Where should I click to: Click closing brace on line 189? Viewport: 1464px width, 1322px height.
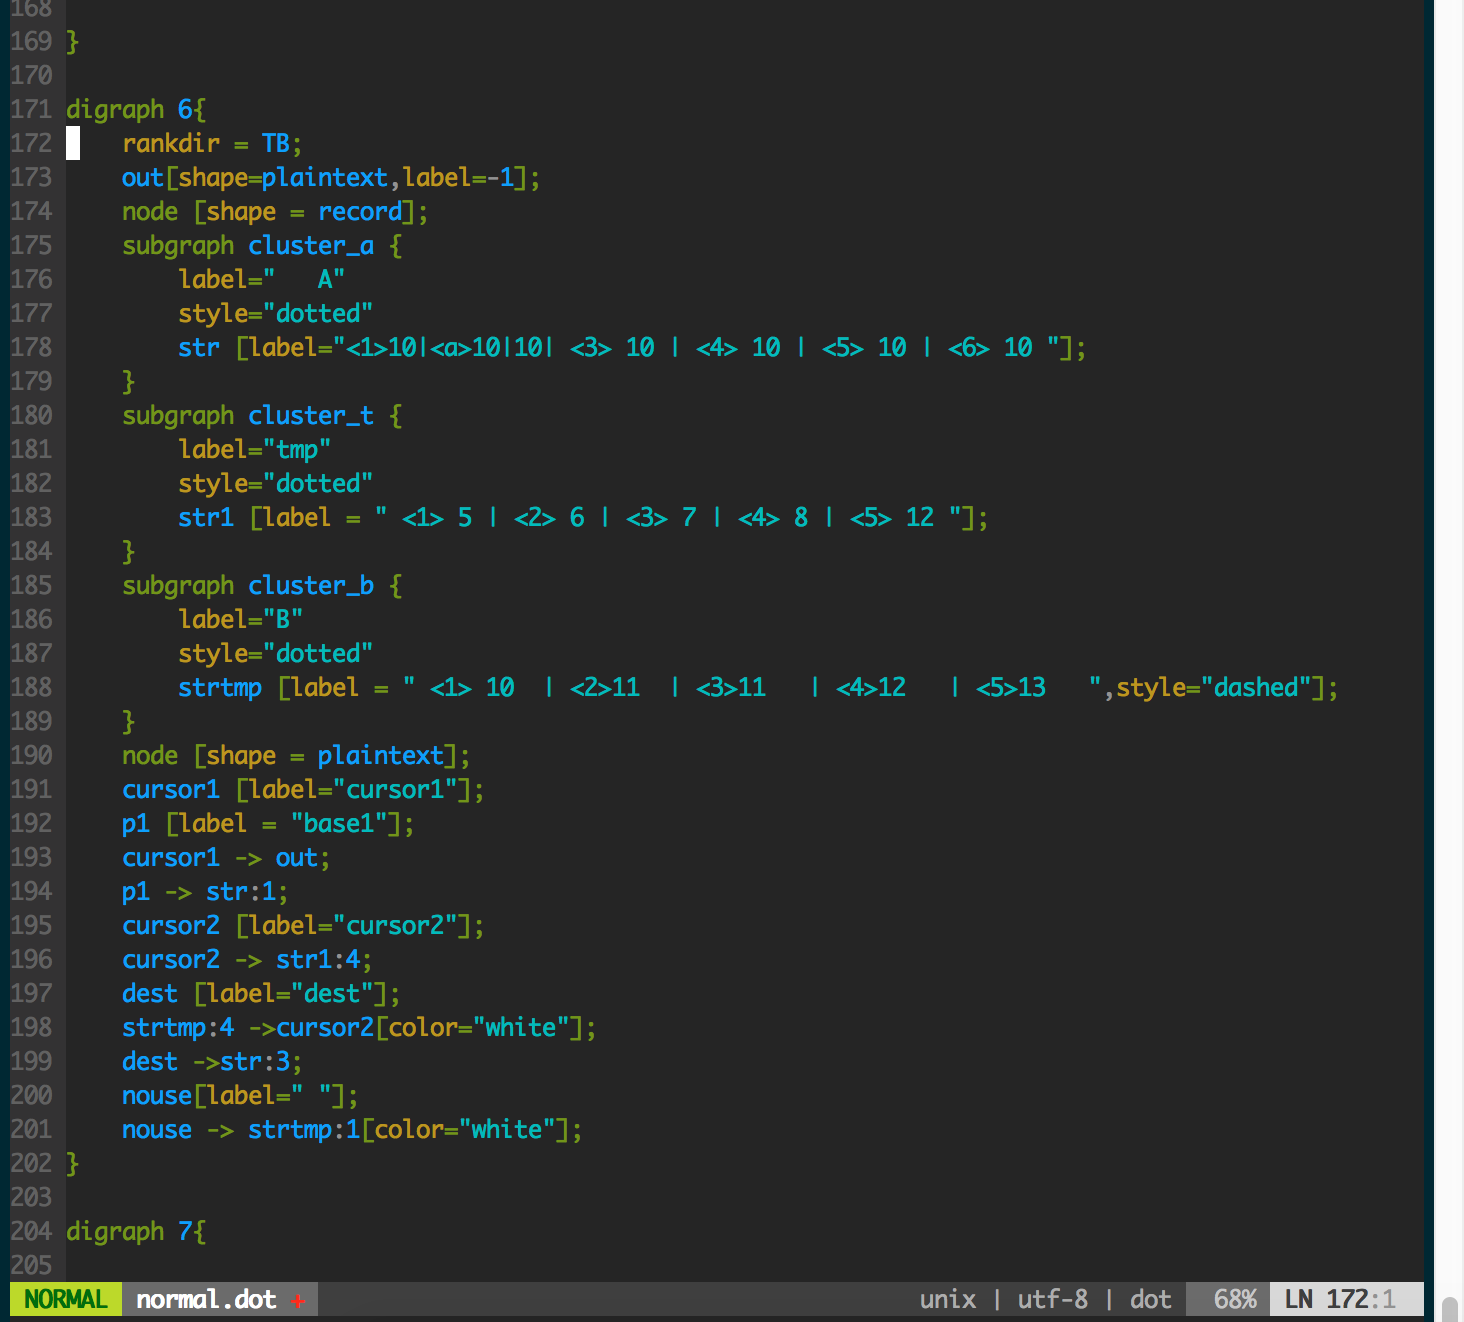(128, 721)
